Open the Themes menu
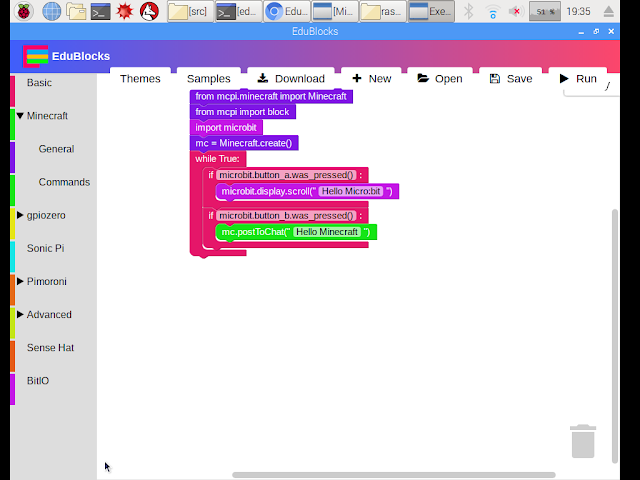Image resolution: width=640 pixels, height=480 pixels. tap(140, 78)
